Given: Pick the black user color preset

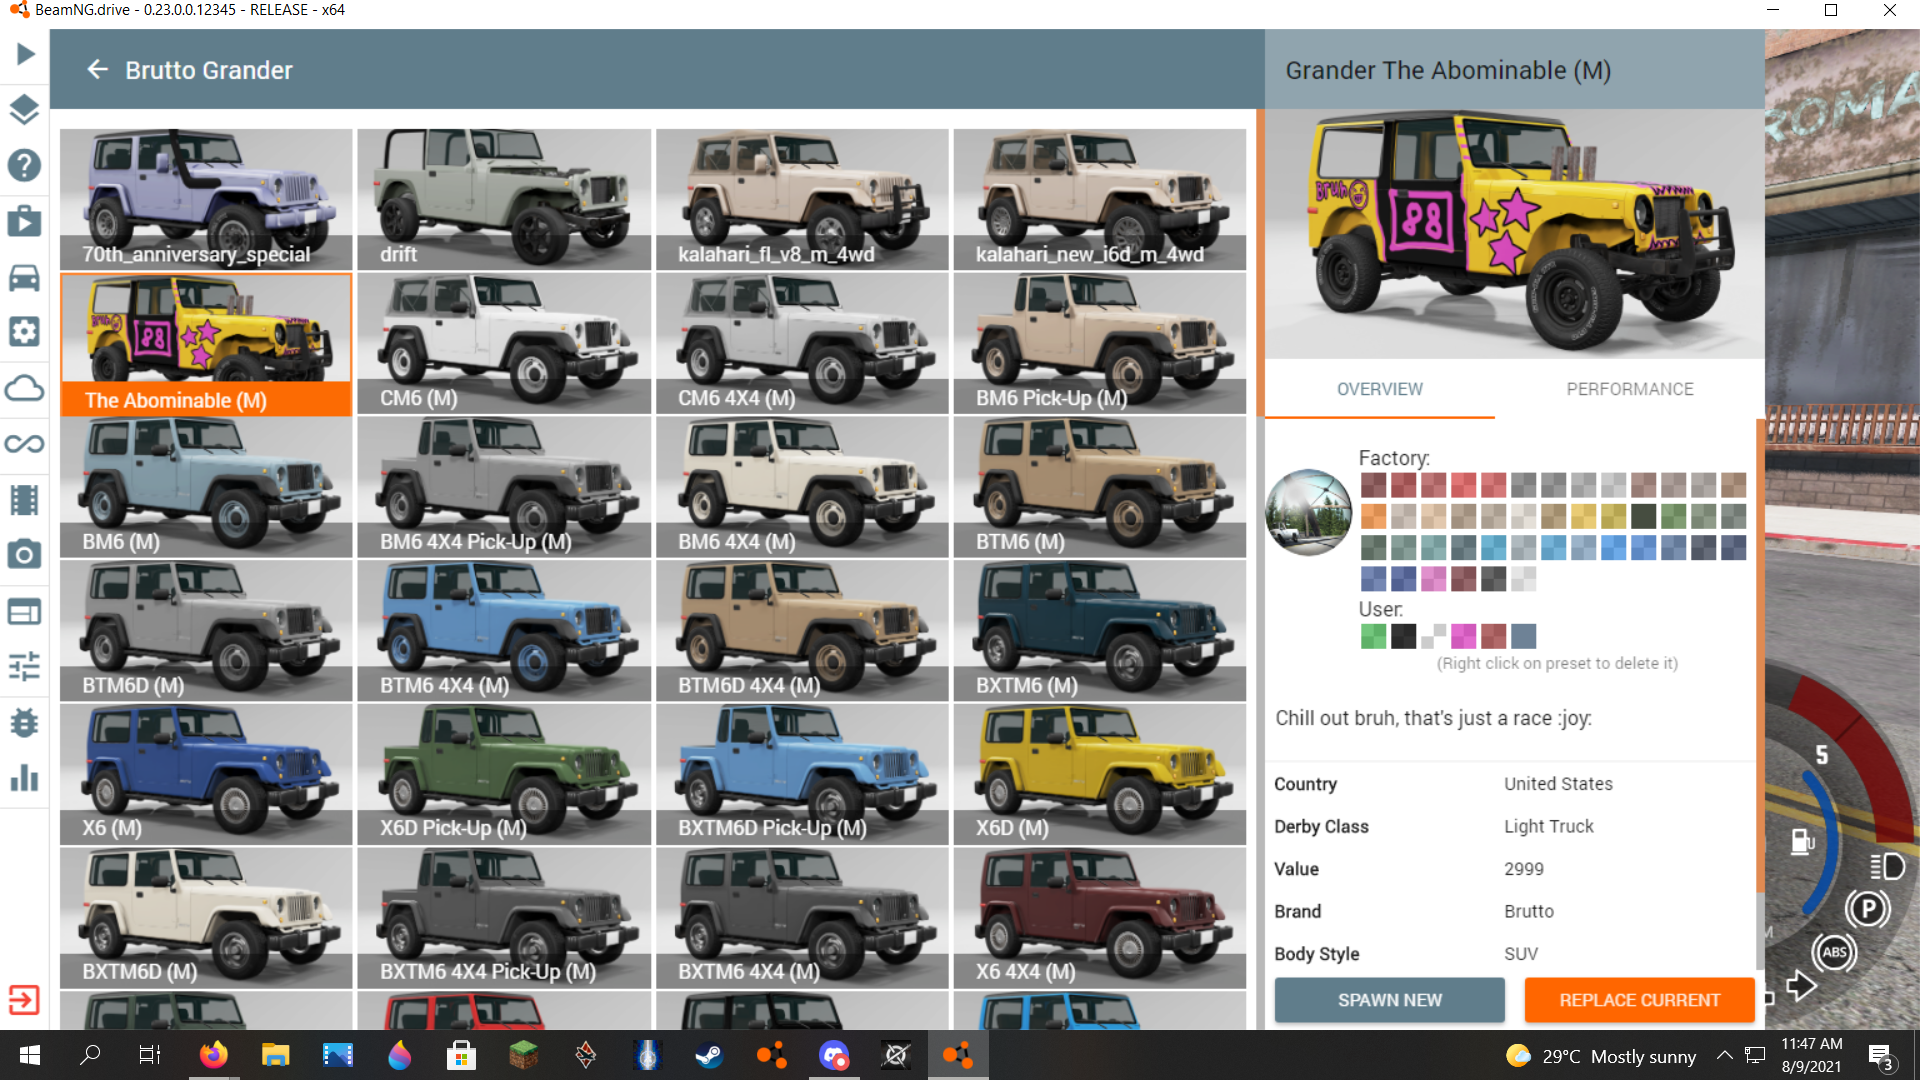Looking at the screenshot, I should (1403, 636).
